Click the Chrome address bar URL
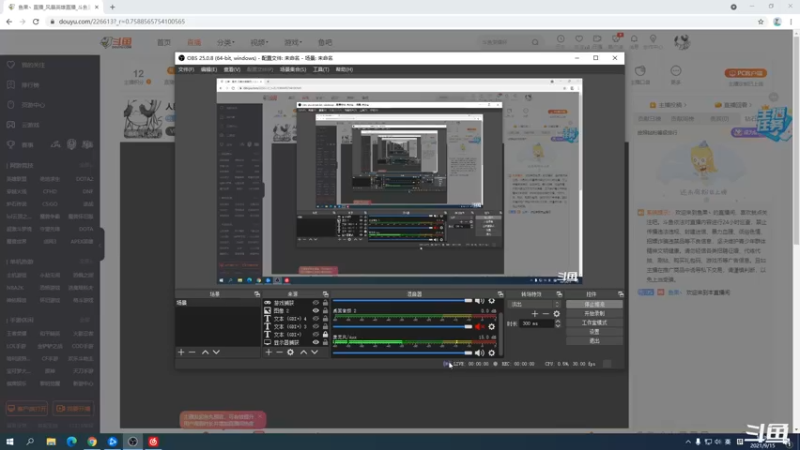Screen dimensions: 800x450 [x=122, y=21]
